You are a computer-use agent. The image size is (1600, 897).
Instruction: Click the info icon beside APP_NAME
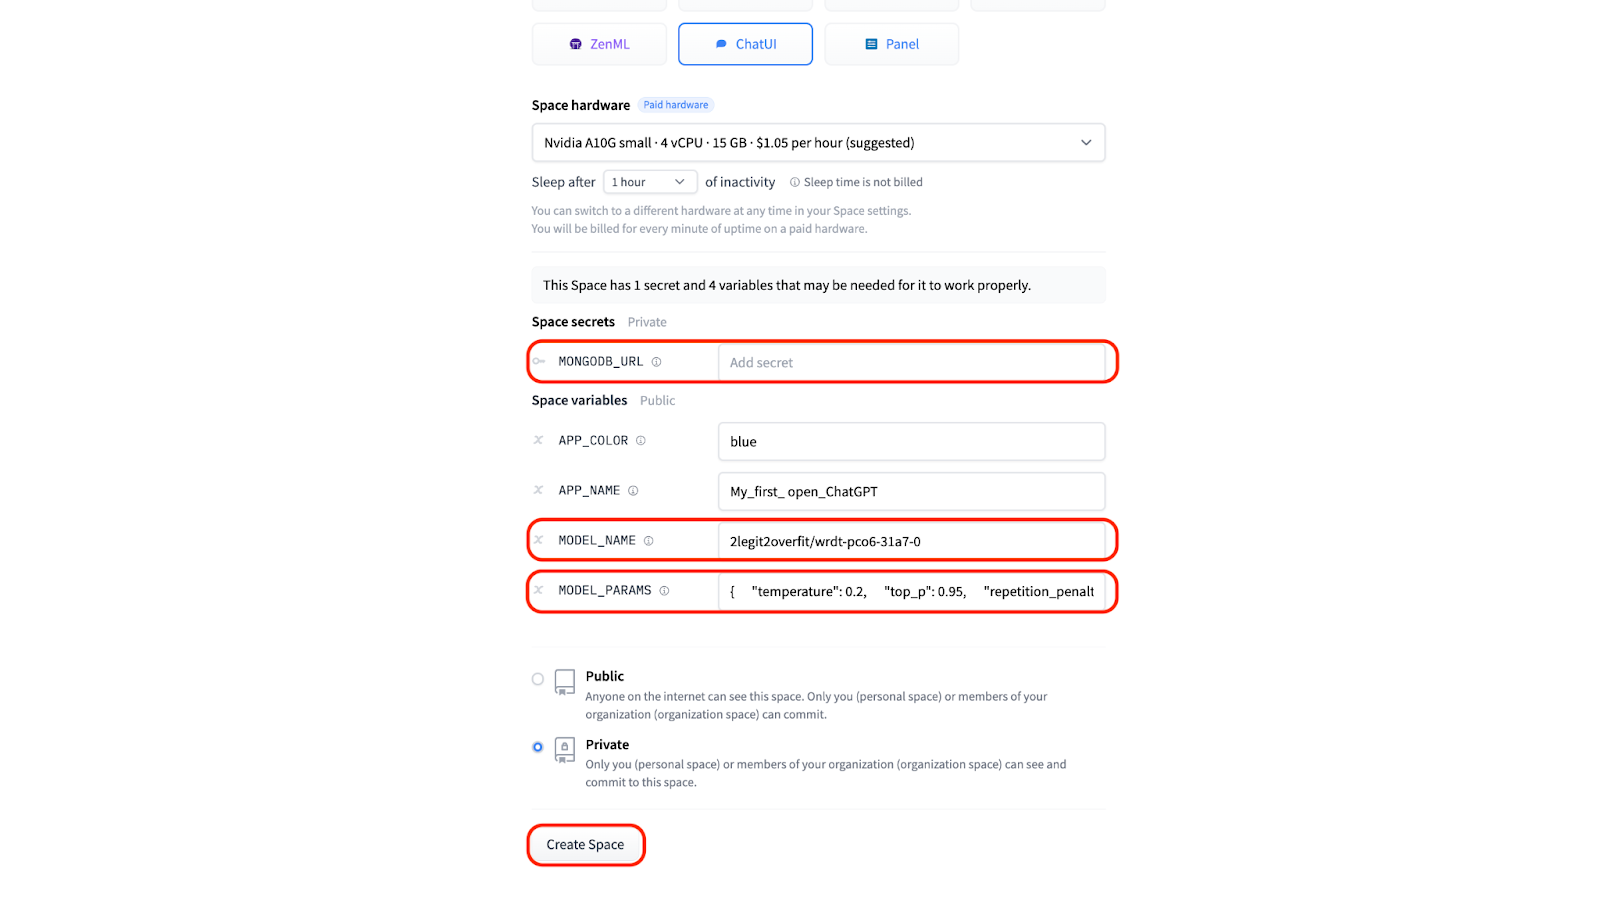(x=633, y=491)
